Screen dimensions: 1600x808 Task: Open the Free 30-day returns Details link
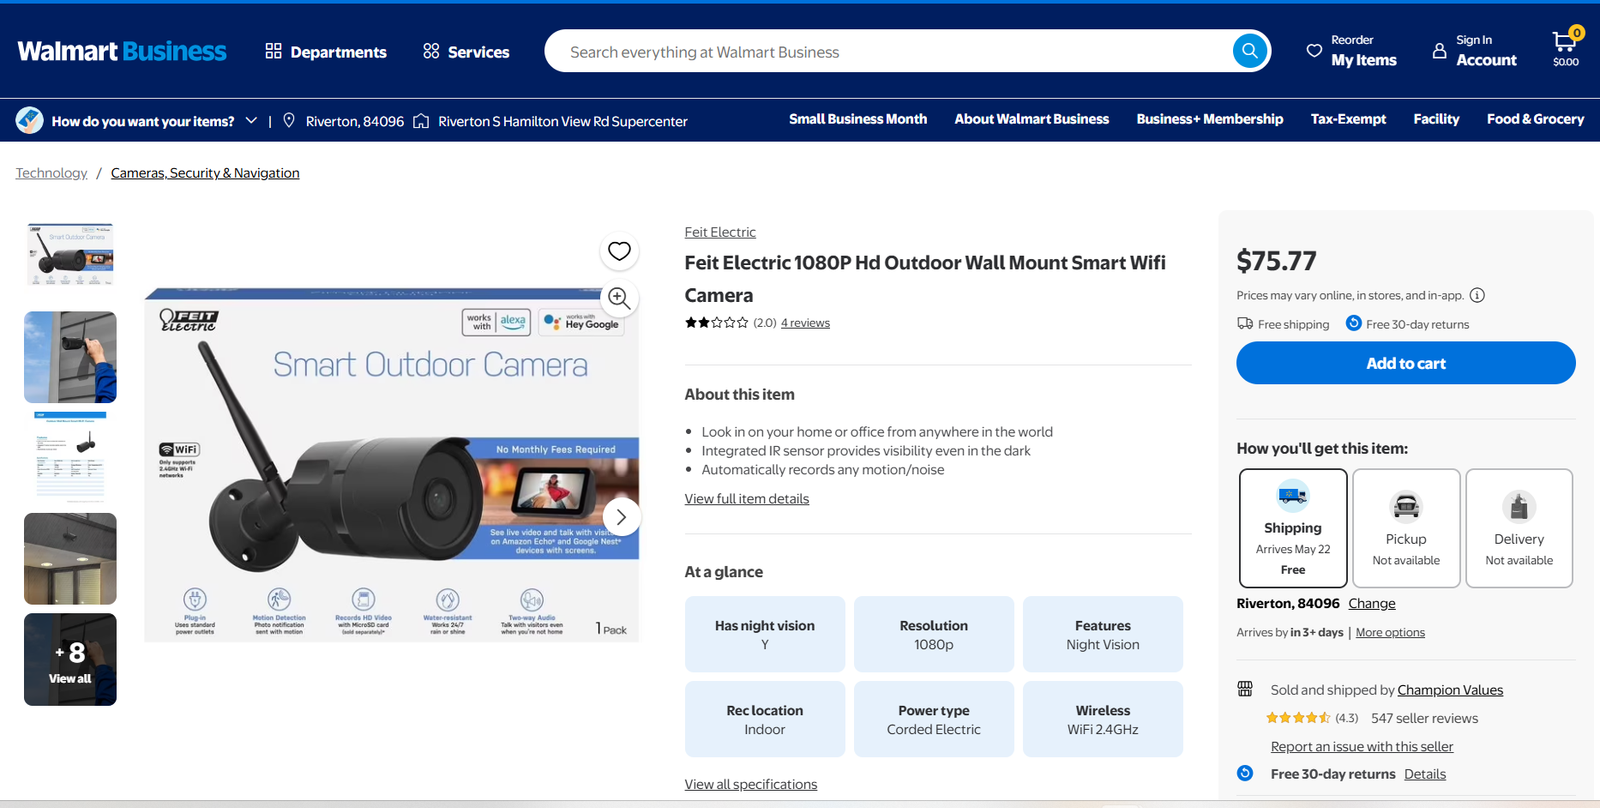[1425, 774]
